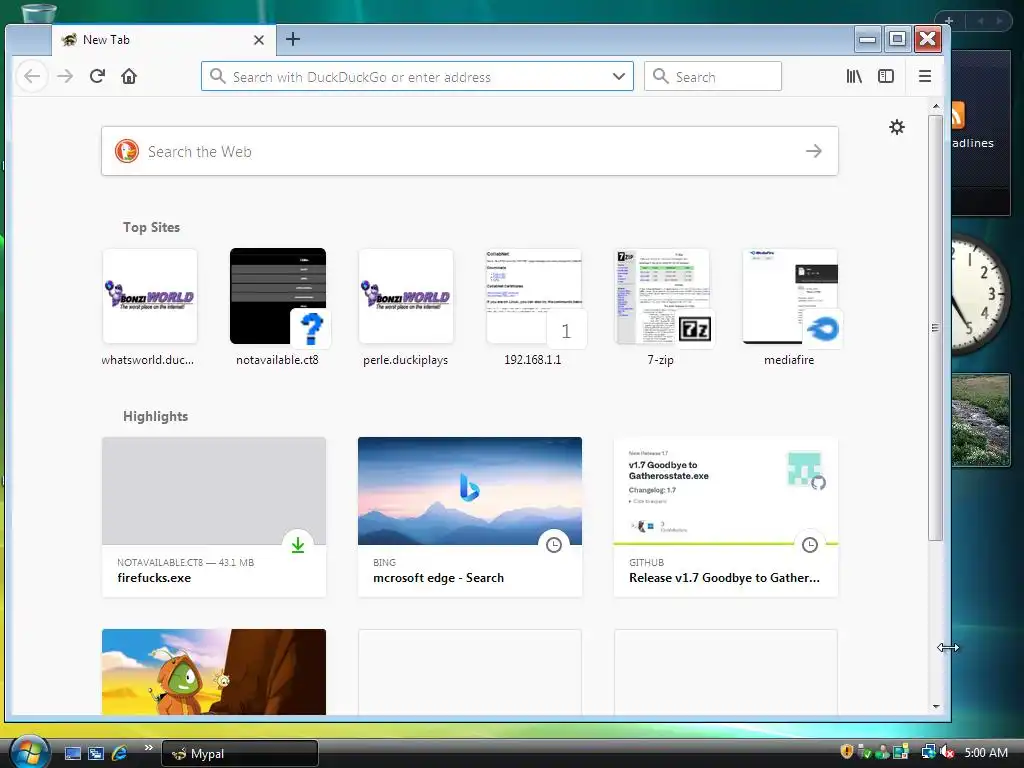Click the history clock icon on GitHub card
The width and height of the screenshot is (1024, 768).
810,545
